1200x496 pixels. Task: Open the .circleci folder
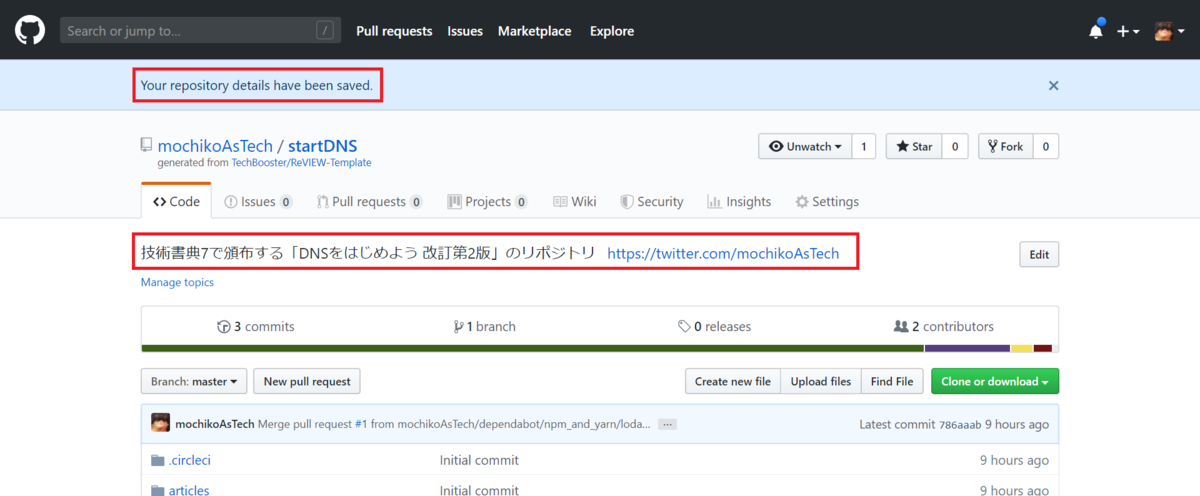[191, 460]
